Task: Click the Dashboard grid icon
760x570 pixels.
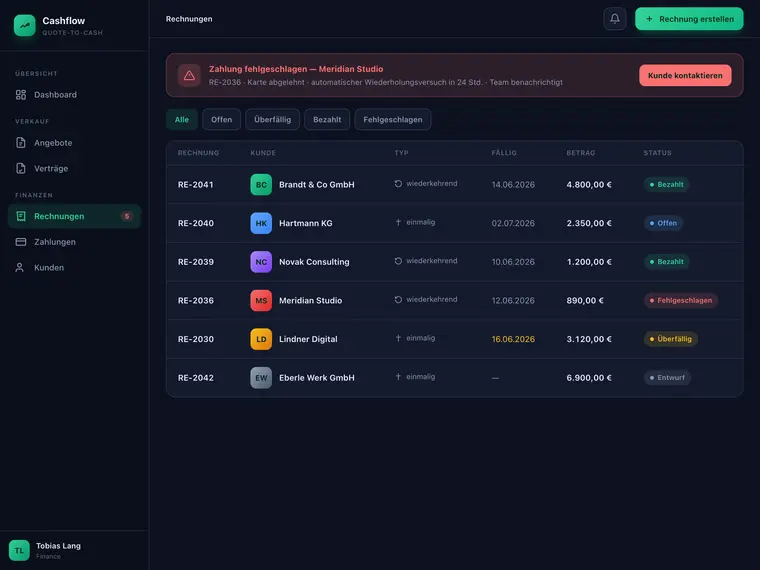Action: point(21,95)
